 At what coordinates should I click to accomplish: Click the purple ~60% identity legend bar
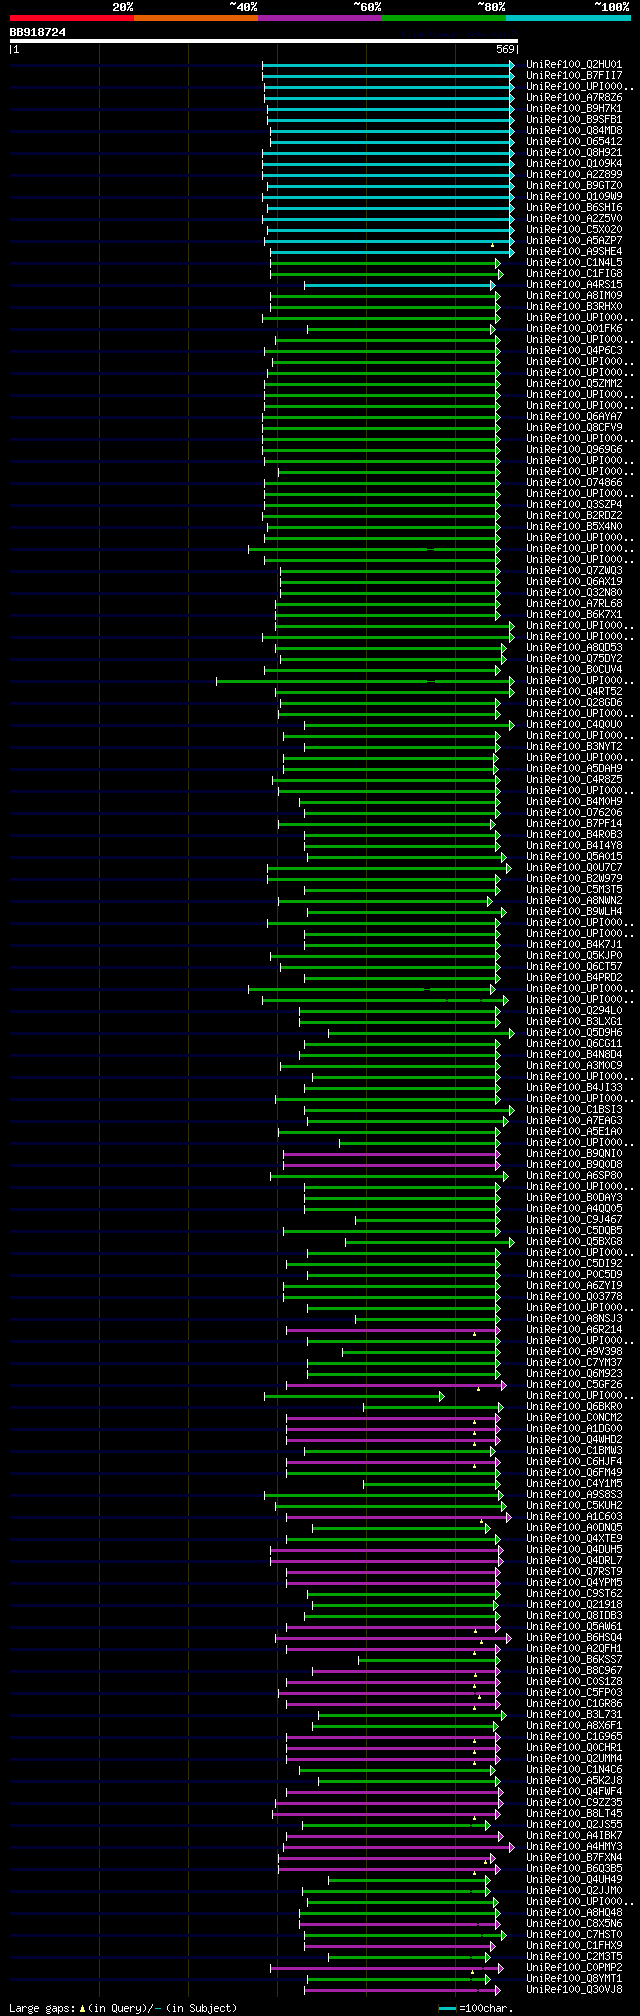(x=320, y=18)
